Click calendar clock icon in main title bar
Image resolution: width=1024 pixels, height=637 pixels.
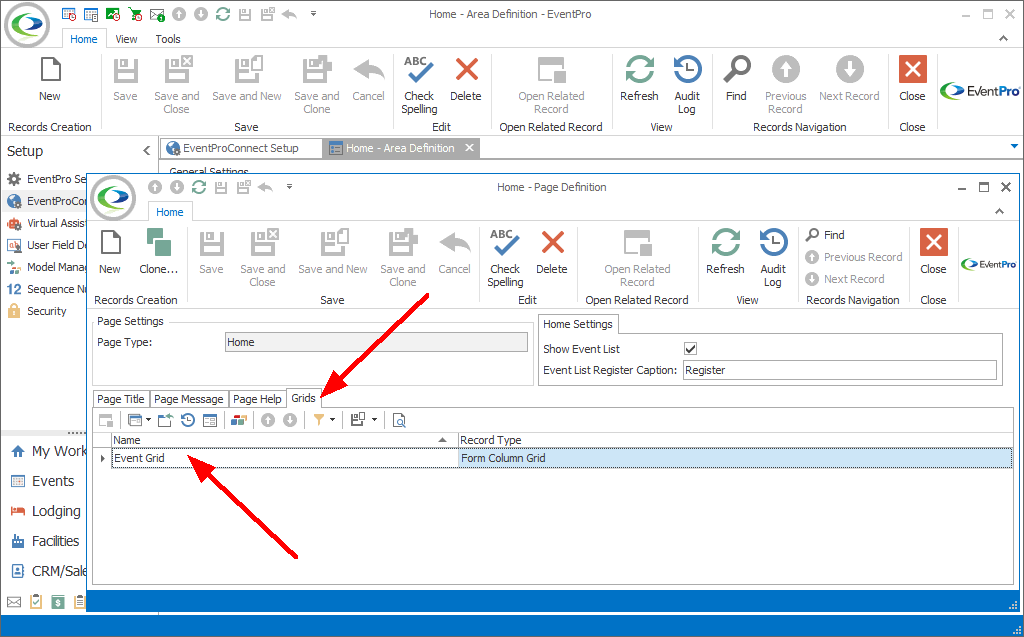[69, 14]
